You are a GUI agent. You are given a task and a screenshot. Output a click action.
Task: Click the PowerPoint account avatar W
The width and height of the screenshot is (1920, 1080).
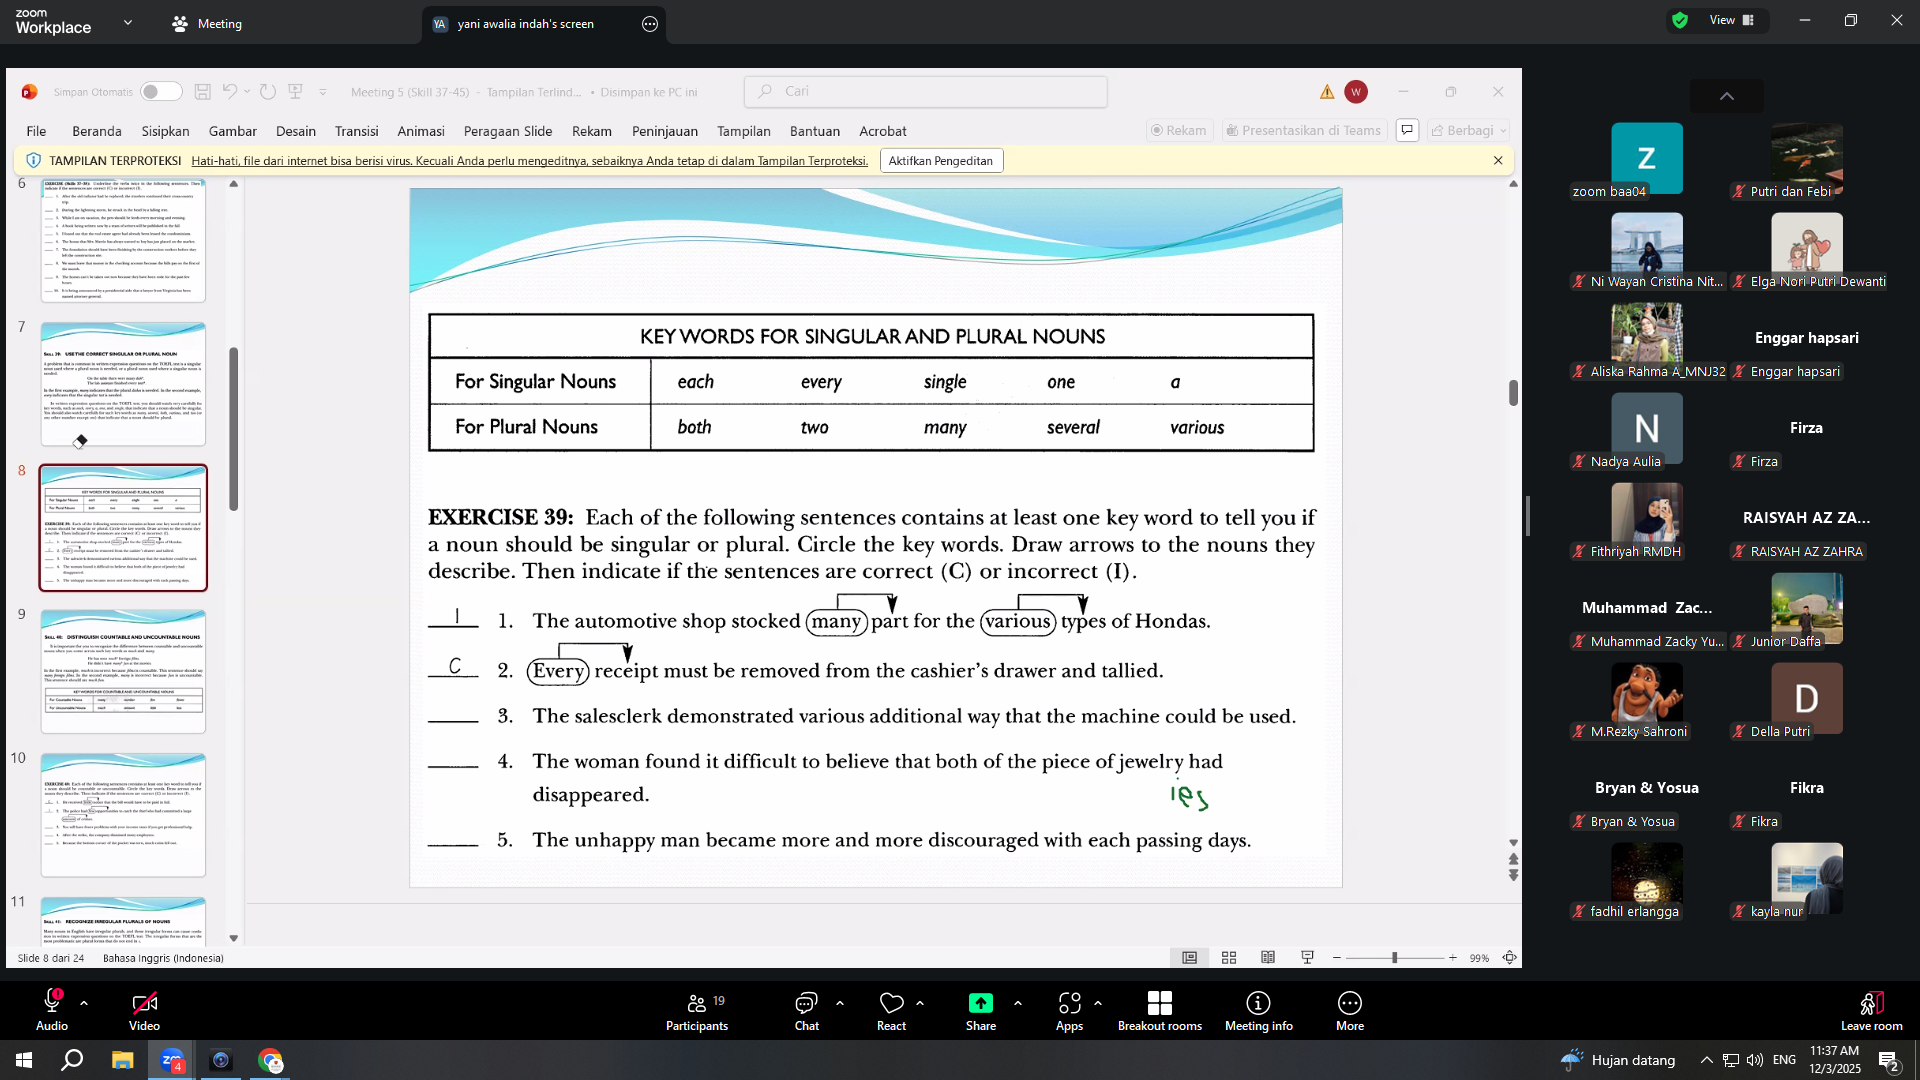tap(1356, 92)
